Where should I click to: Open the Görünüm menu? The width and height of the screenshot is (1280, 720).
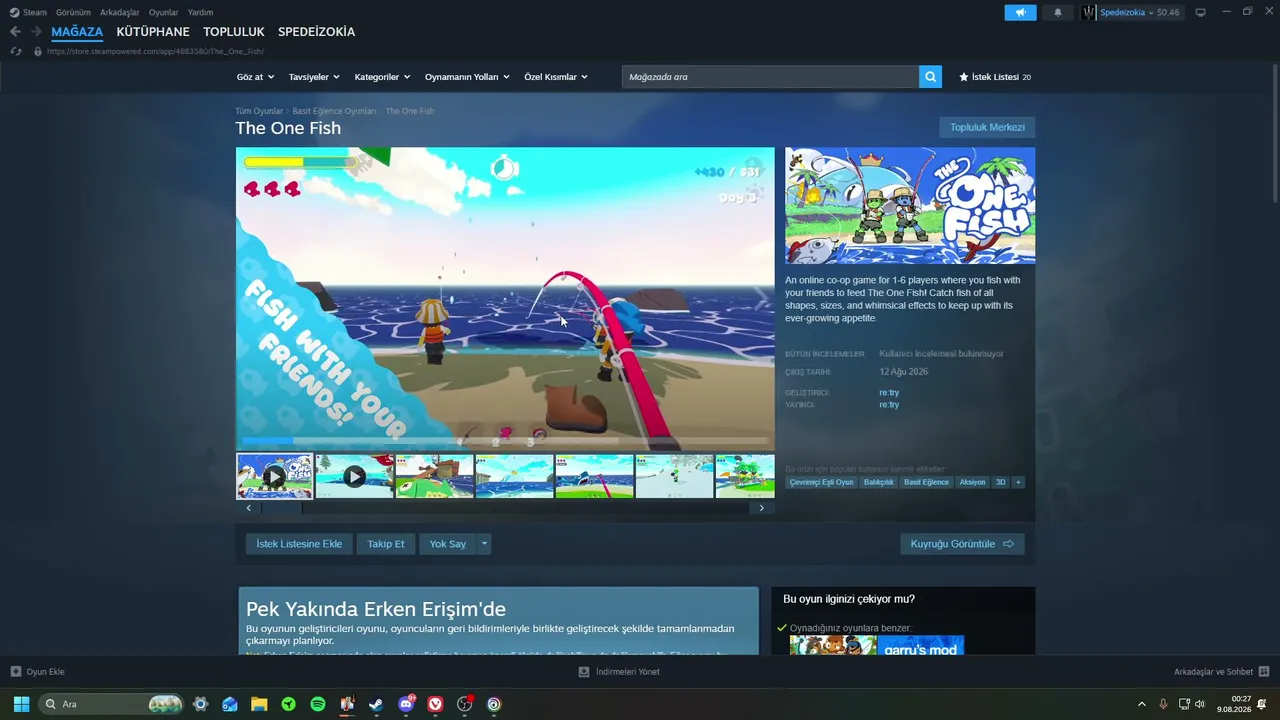[x=73, y=12]
